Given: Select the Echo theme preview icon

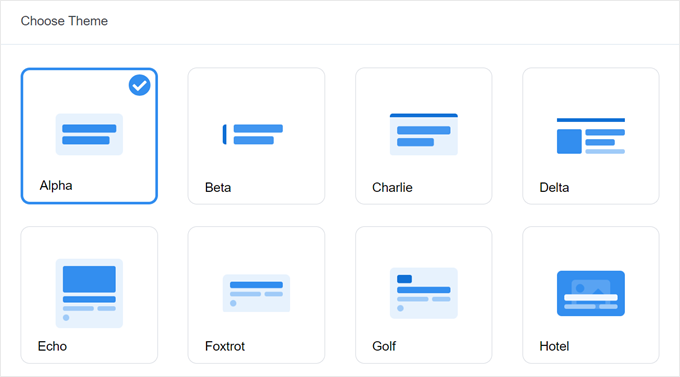Looking at the screenshot, I should coord(89,293).
